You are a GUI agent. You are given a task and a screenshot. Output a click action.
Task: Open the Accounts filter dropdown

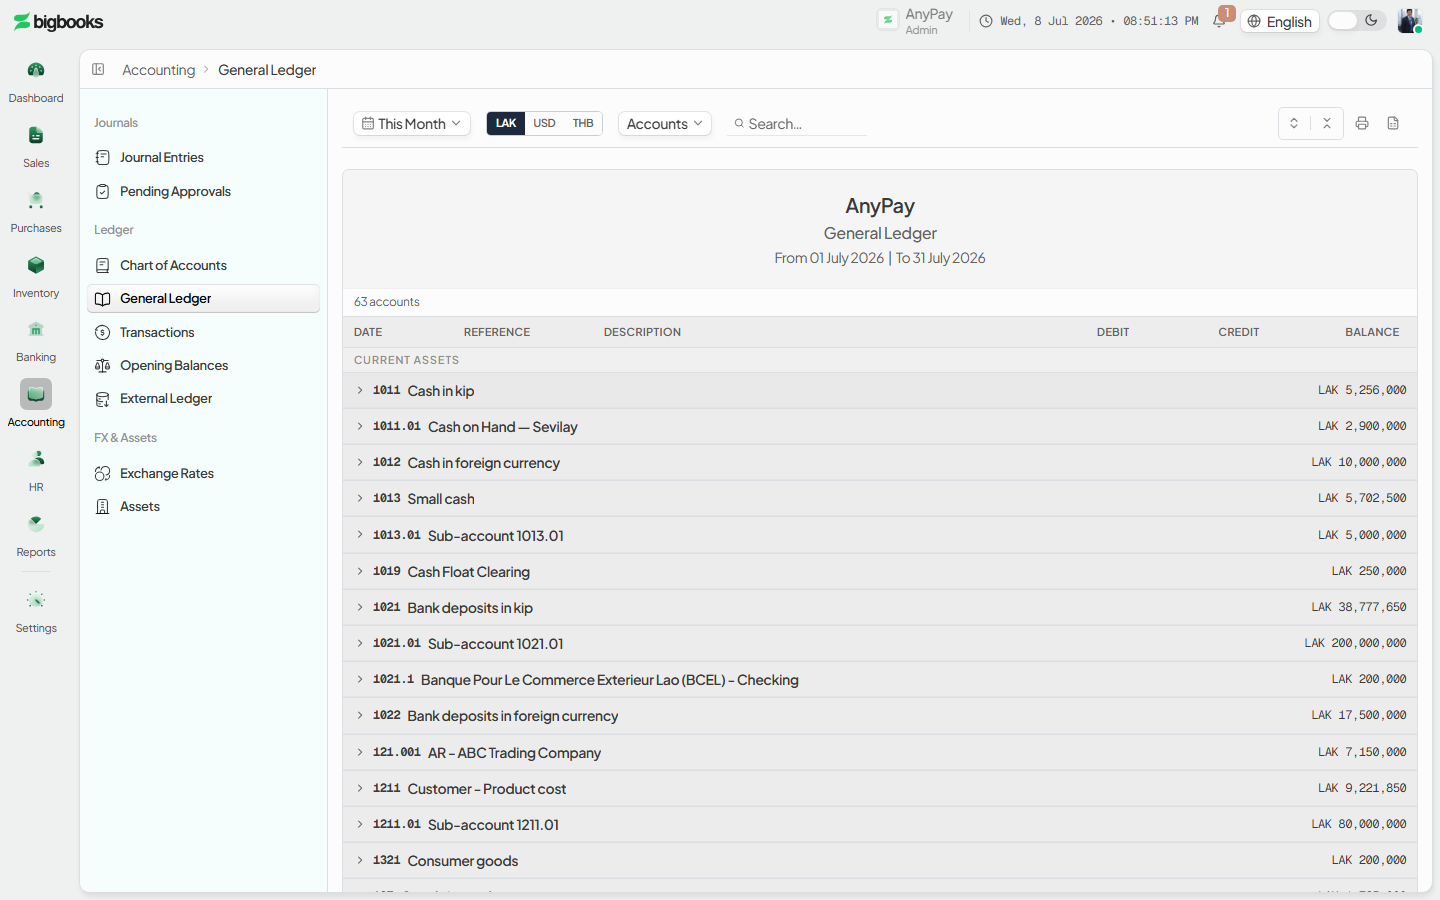pyautogui.click(x=665, y=123)
